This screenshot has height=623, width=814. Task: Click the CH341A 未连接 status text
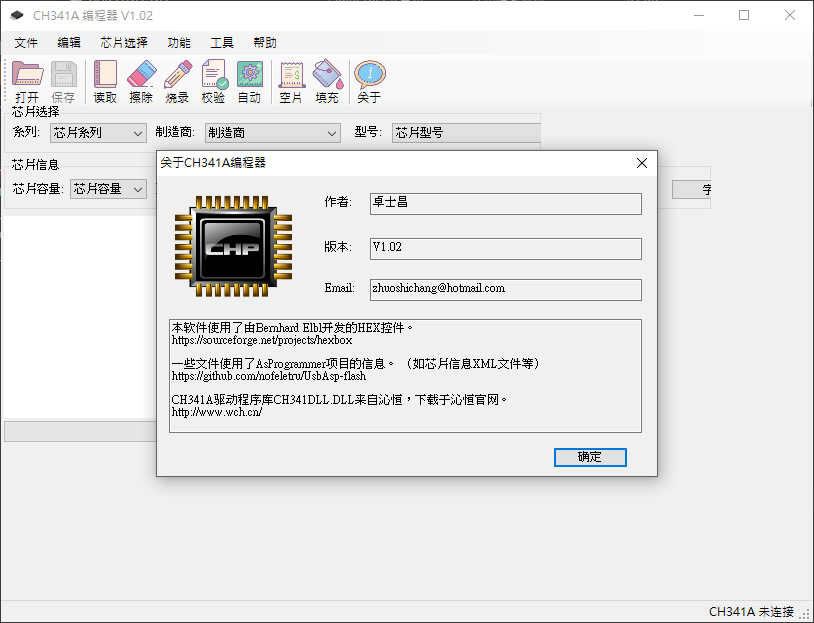click(751, 612)
